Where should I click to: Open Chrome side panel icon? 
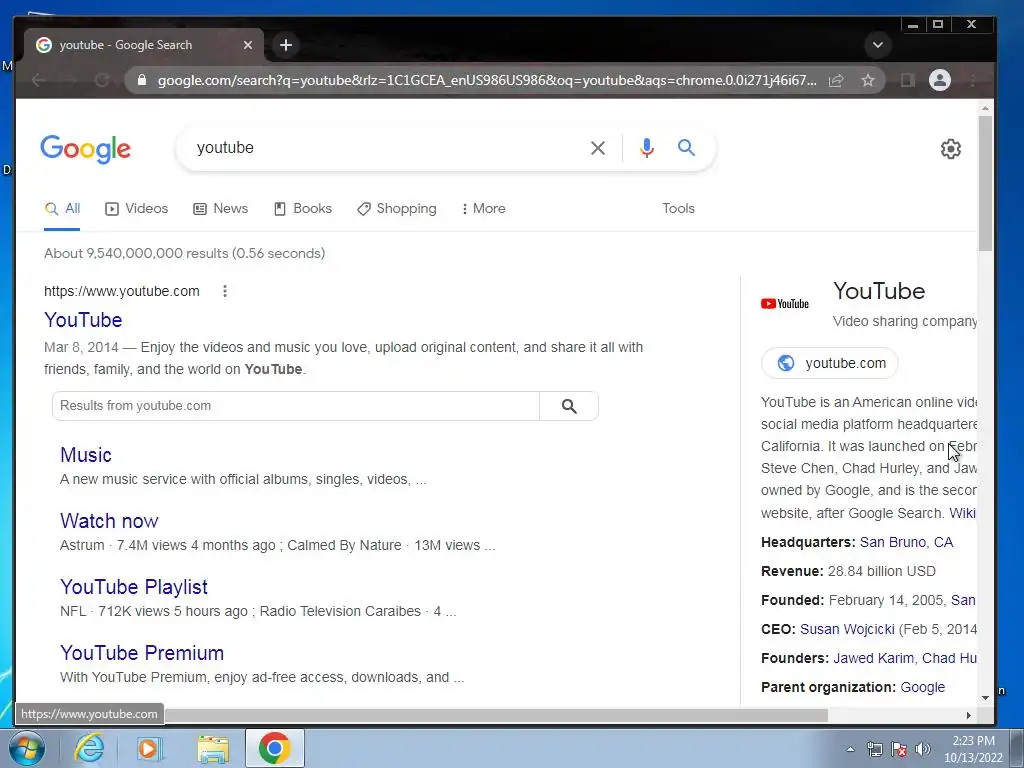[x=907, y=80]
